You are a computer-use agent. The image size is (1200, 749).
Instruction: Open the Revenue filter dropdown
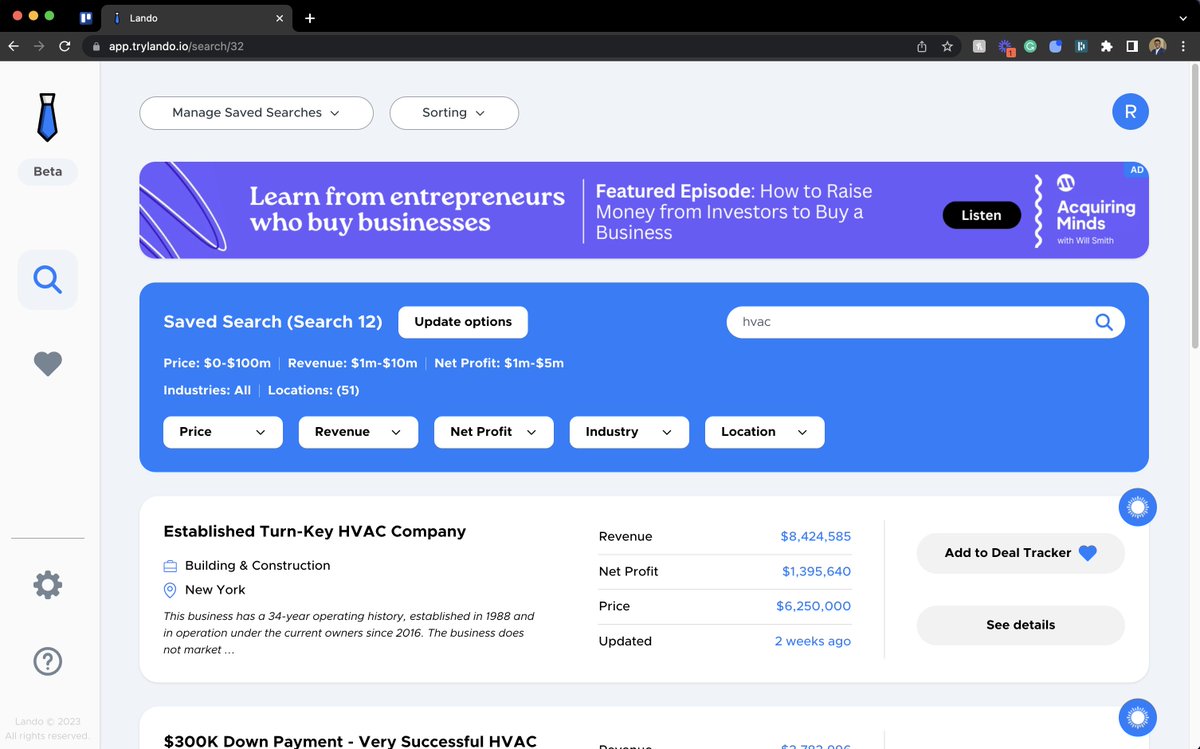358,432
